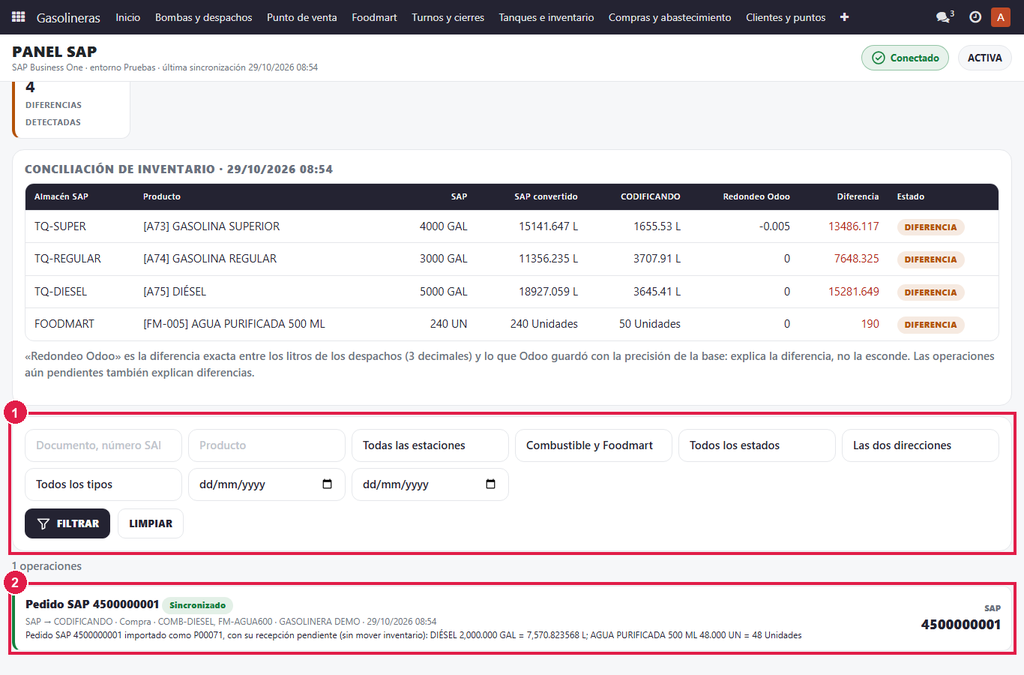
Task: Open Todas las estaciones dropdown
Action: [430, 445]
